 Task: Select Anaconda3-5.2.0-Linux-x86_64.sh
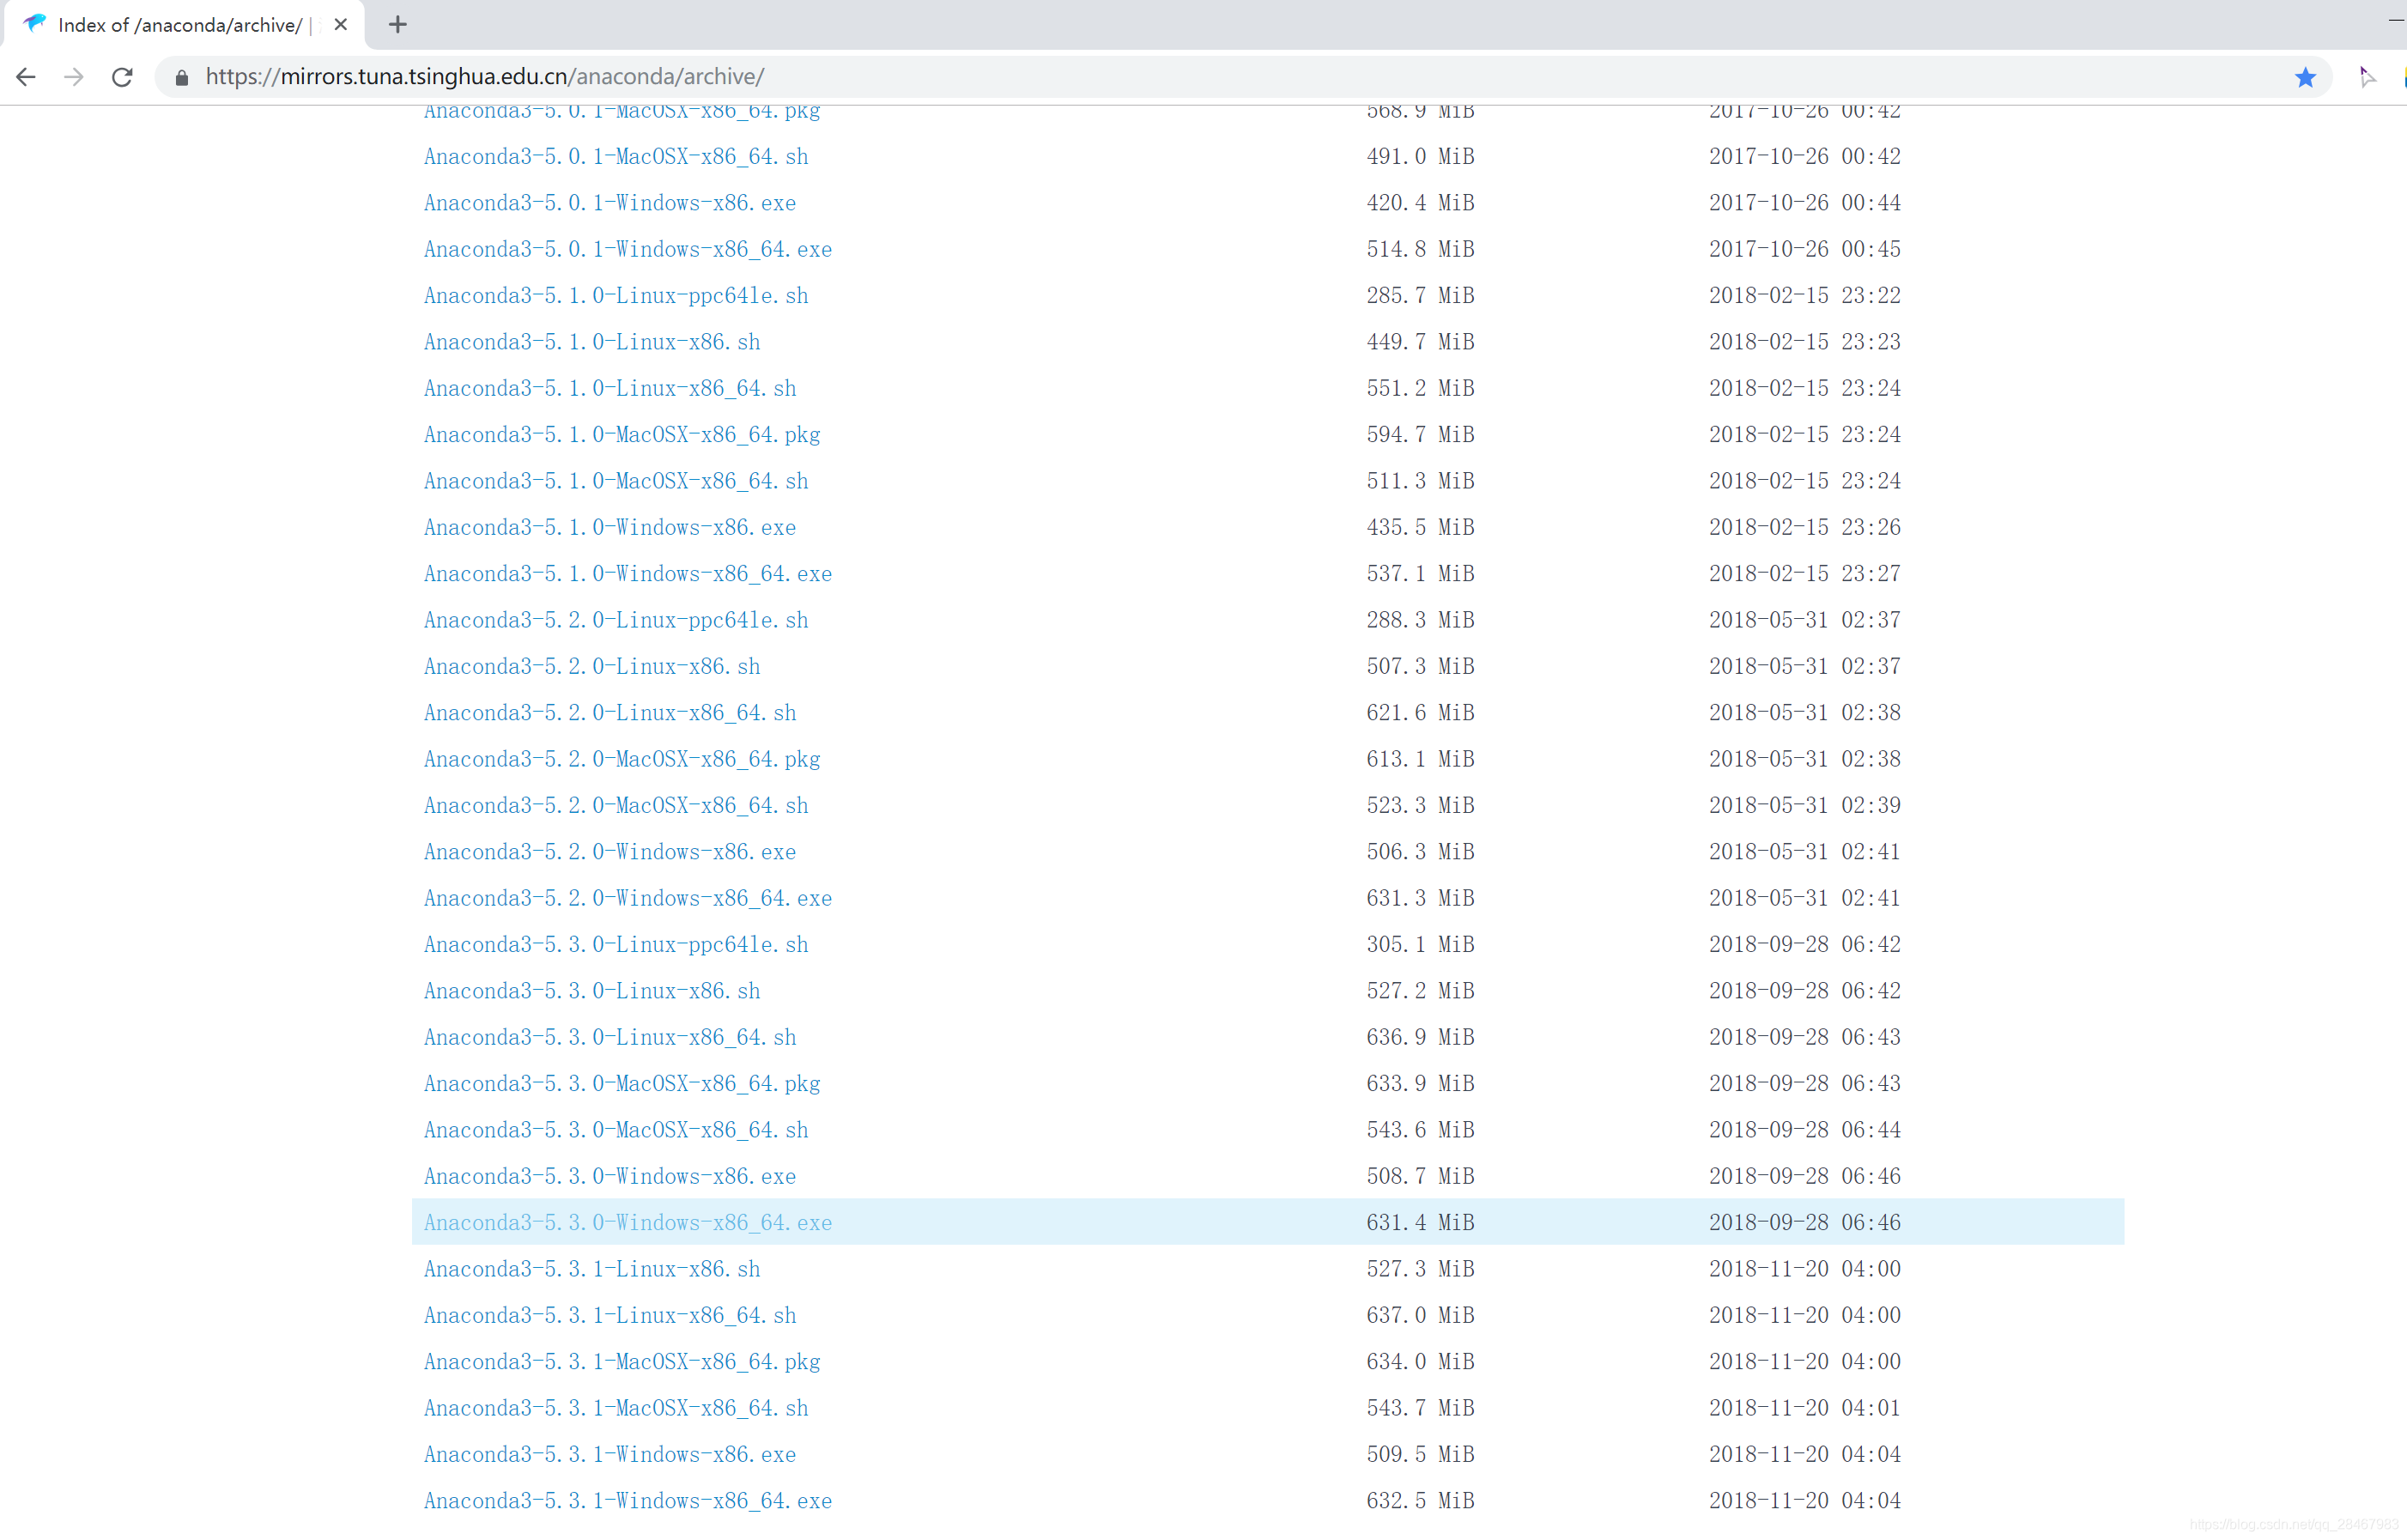[610, 712]
